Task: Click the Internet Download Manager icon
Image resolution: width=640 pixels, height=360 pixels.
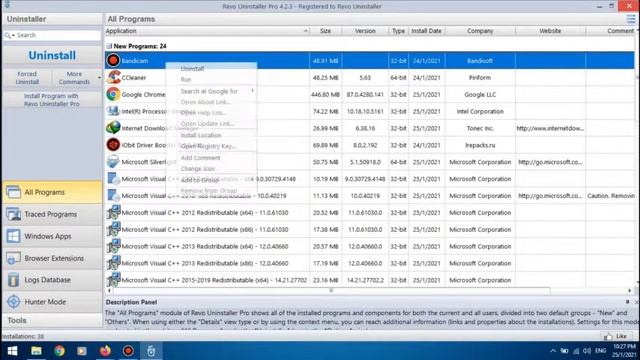Action: tap(113, 128)
